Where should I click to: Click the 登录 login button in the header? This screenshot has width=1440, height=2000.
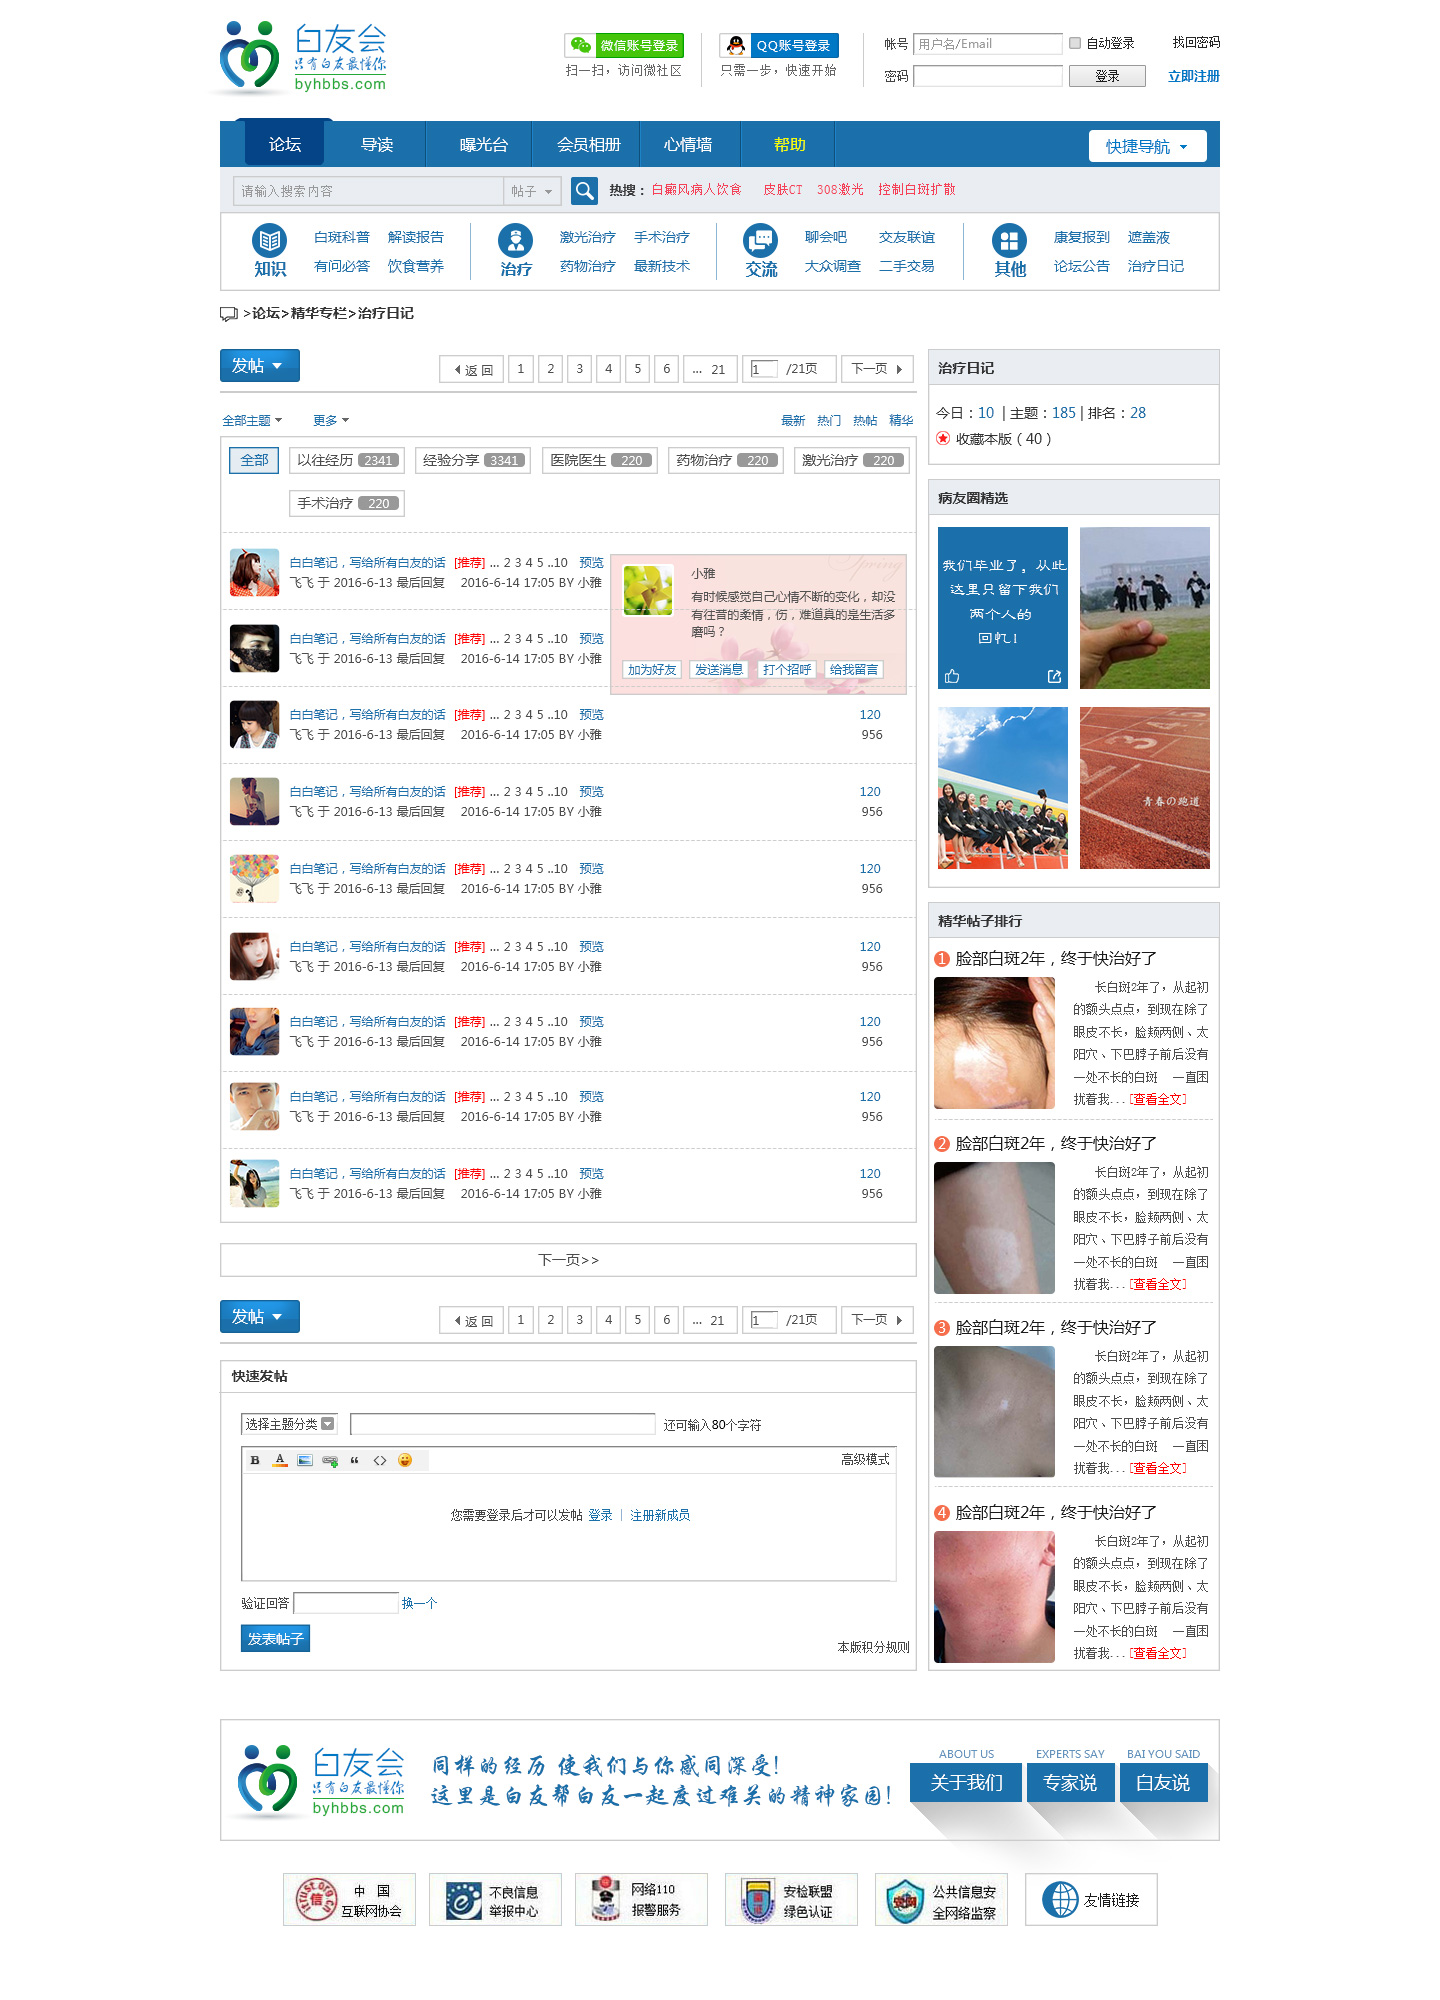[1107, 76]
